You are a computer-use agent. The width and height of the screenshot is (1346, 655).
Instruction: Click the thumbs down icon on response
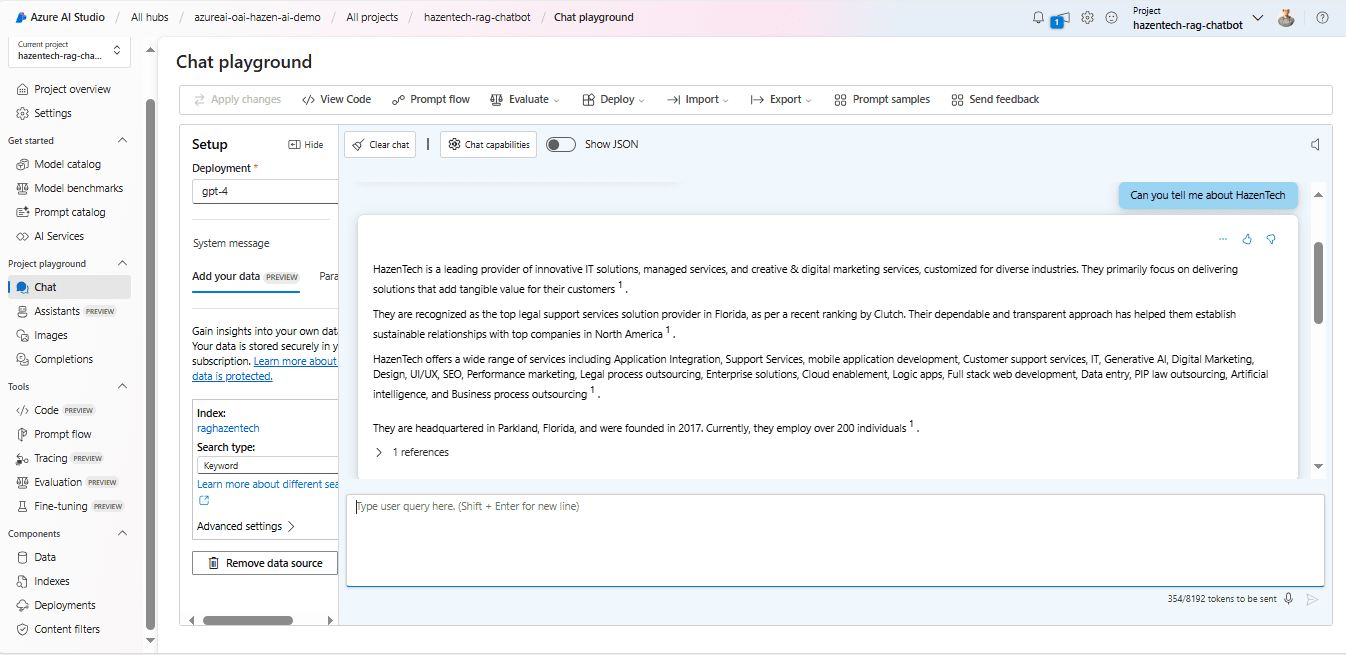(1271, 239)
